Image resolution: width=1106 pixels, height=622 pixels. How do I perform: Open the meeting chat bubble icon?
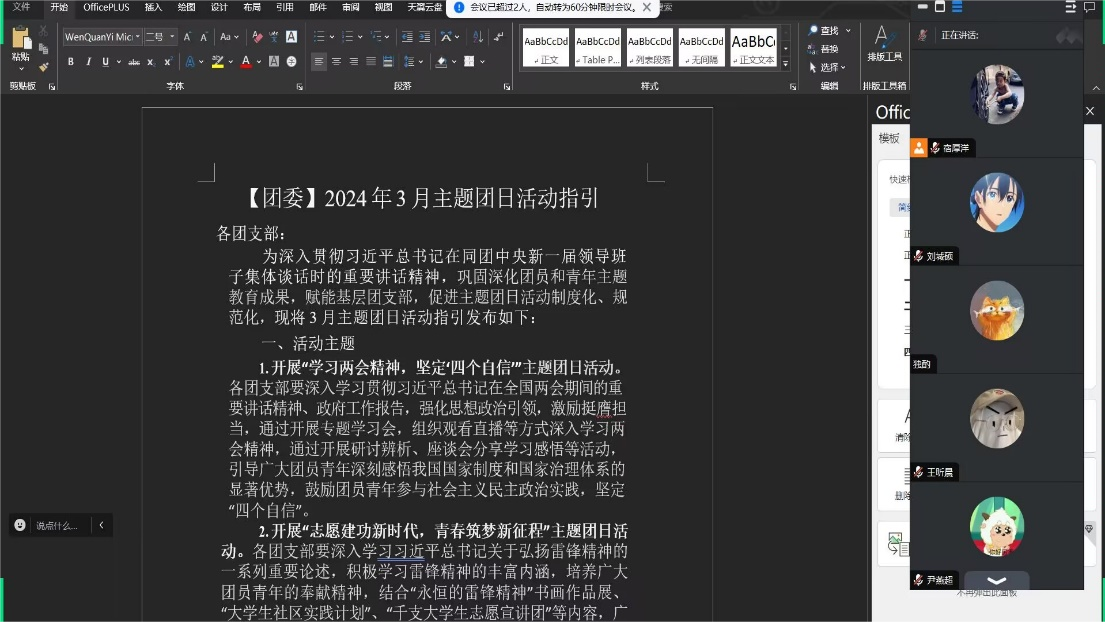pos(1089,7)
